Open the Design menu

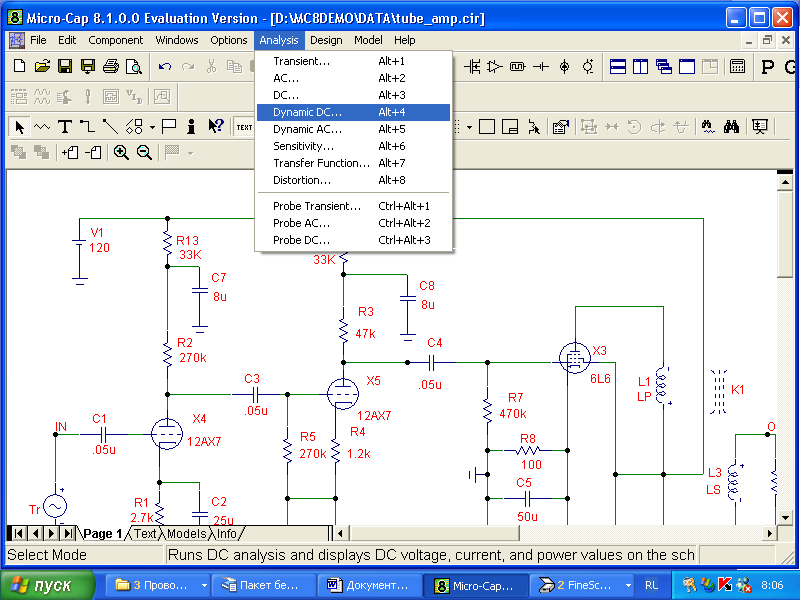click(x=326, y=40)
